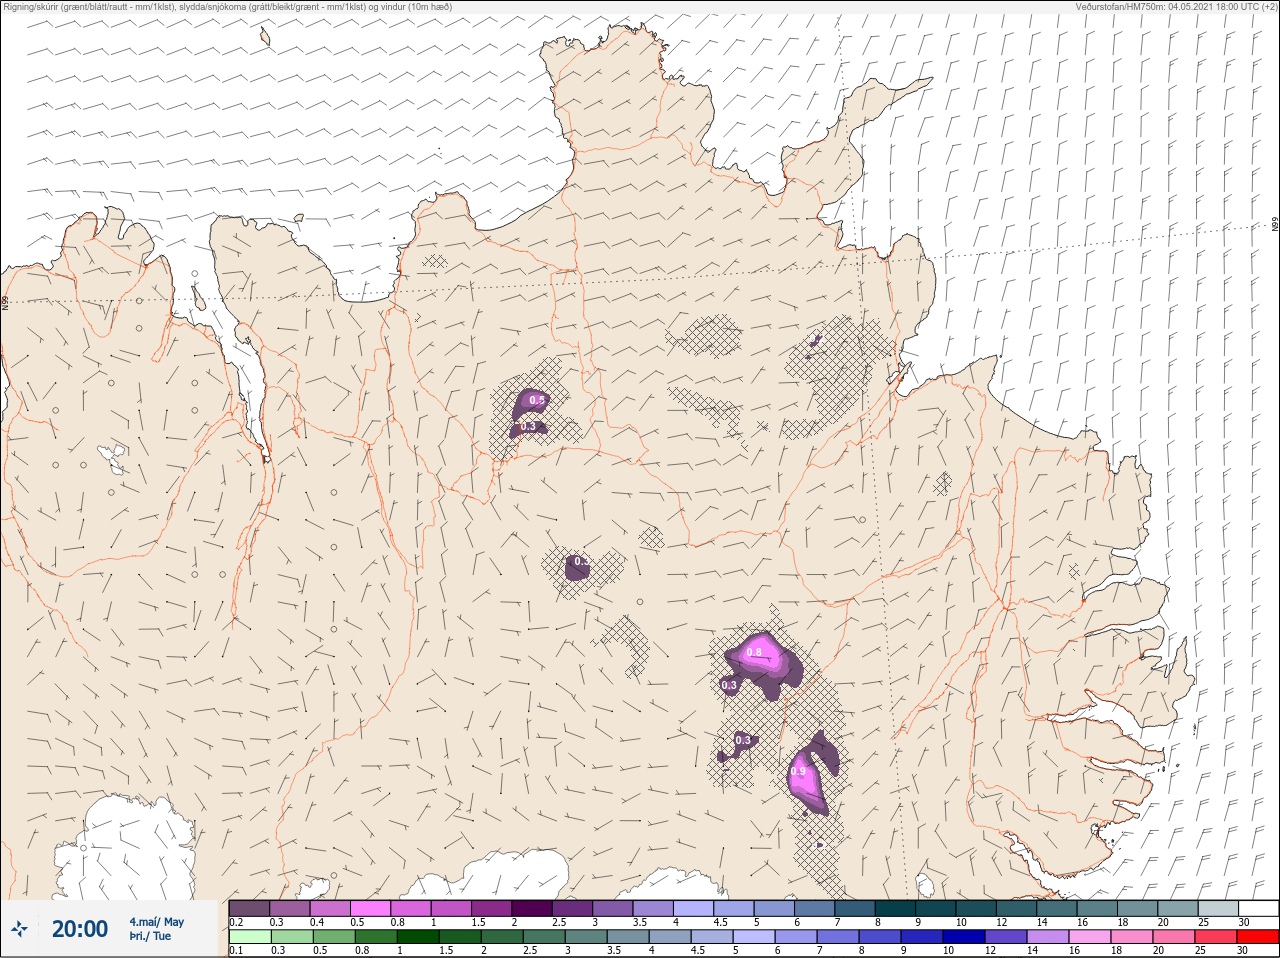The height and width of the screenshot is (958, 1280).
Task: Pick the dark mauve snow swatch between 0.2 and 0.3
Action: [249, 908]
